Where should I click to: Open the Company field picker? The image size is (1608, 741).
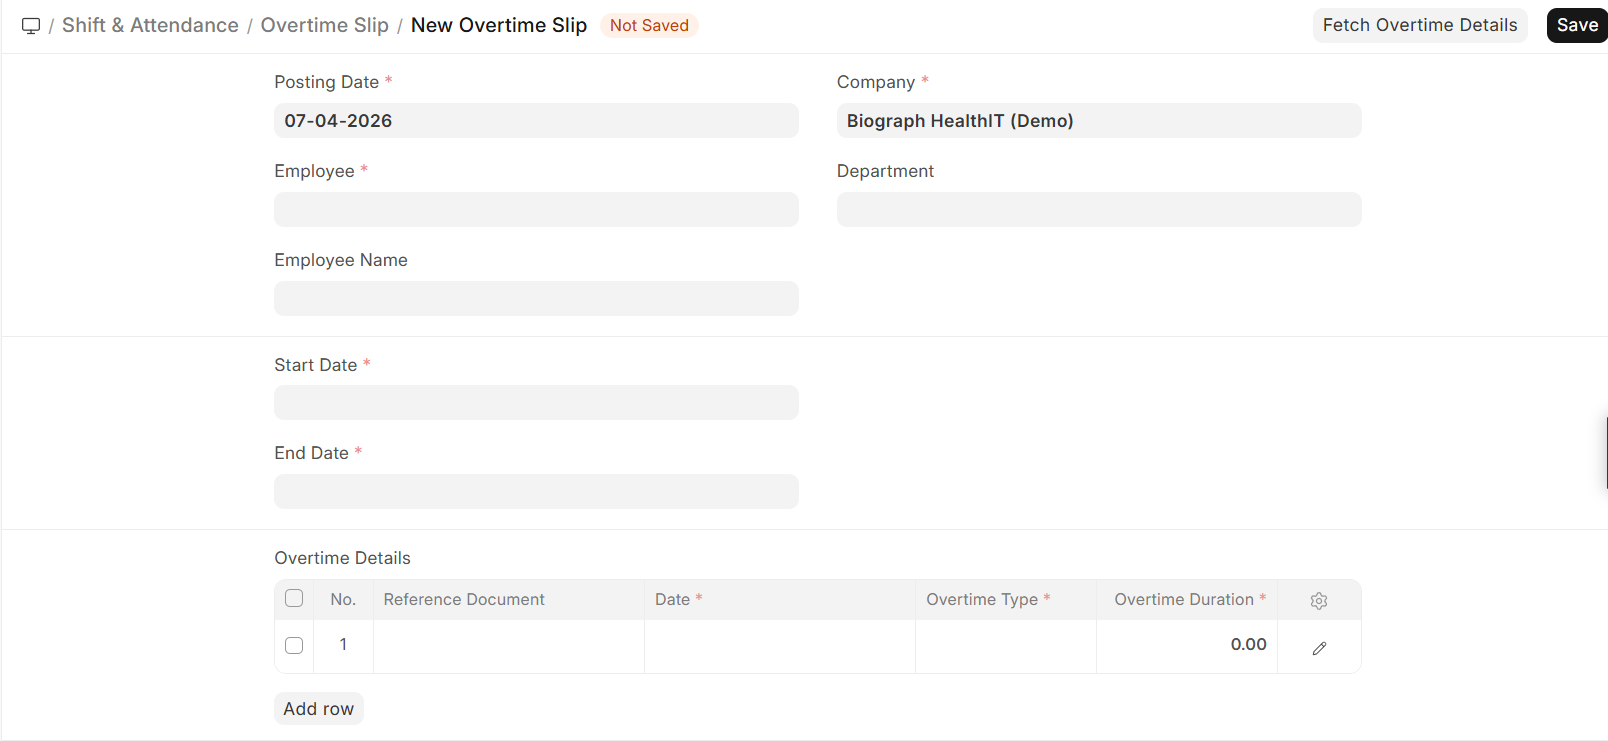(1098, 120)
